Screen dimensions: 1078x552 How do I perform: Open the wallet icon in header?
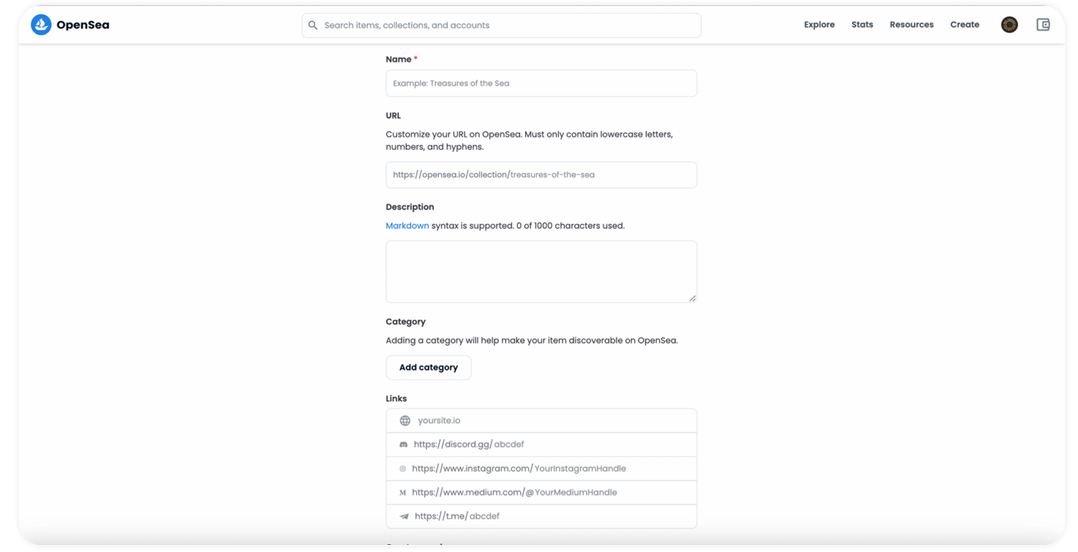pos(1043,25)
